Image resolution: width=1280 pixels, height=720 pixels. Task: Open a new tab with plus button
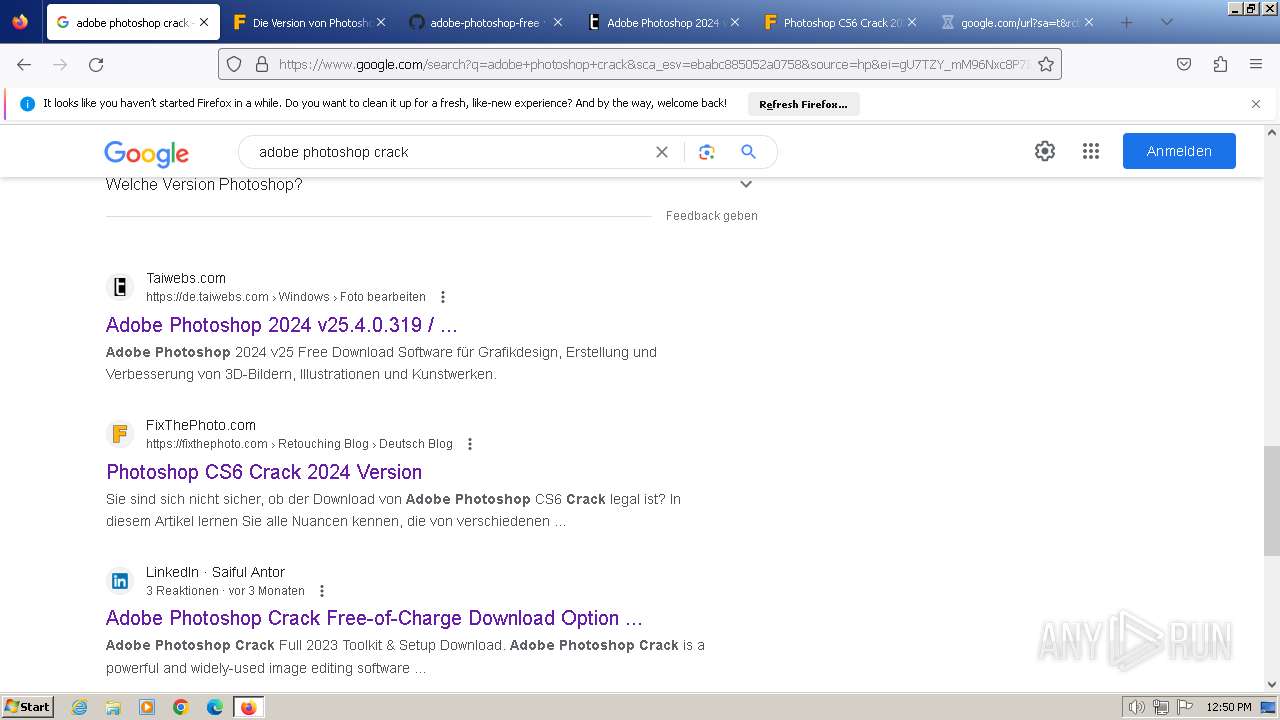pyautogui.click(x=1126, y=22)
